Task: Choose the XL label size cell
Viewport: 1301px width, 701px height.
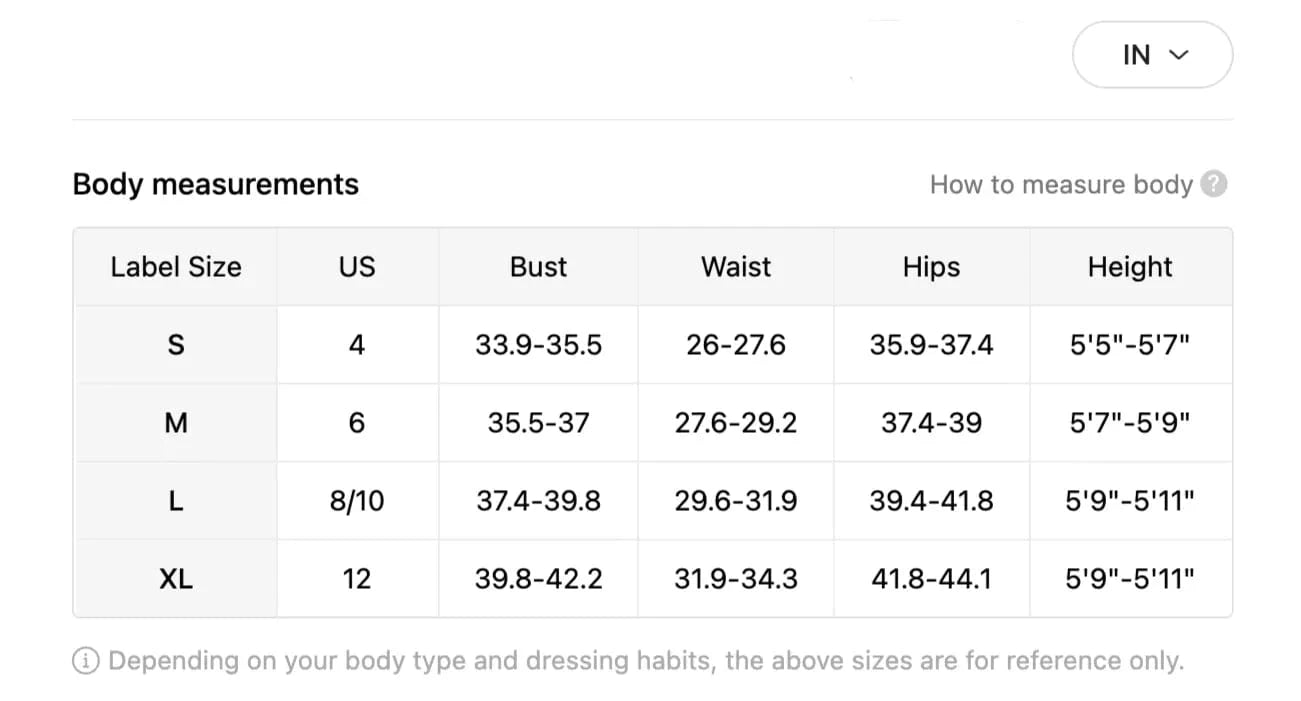Action: (x=176, y=579)
